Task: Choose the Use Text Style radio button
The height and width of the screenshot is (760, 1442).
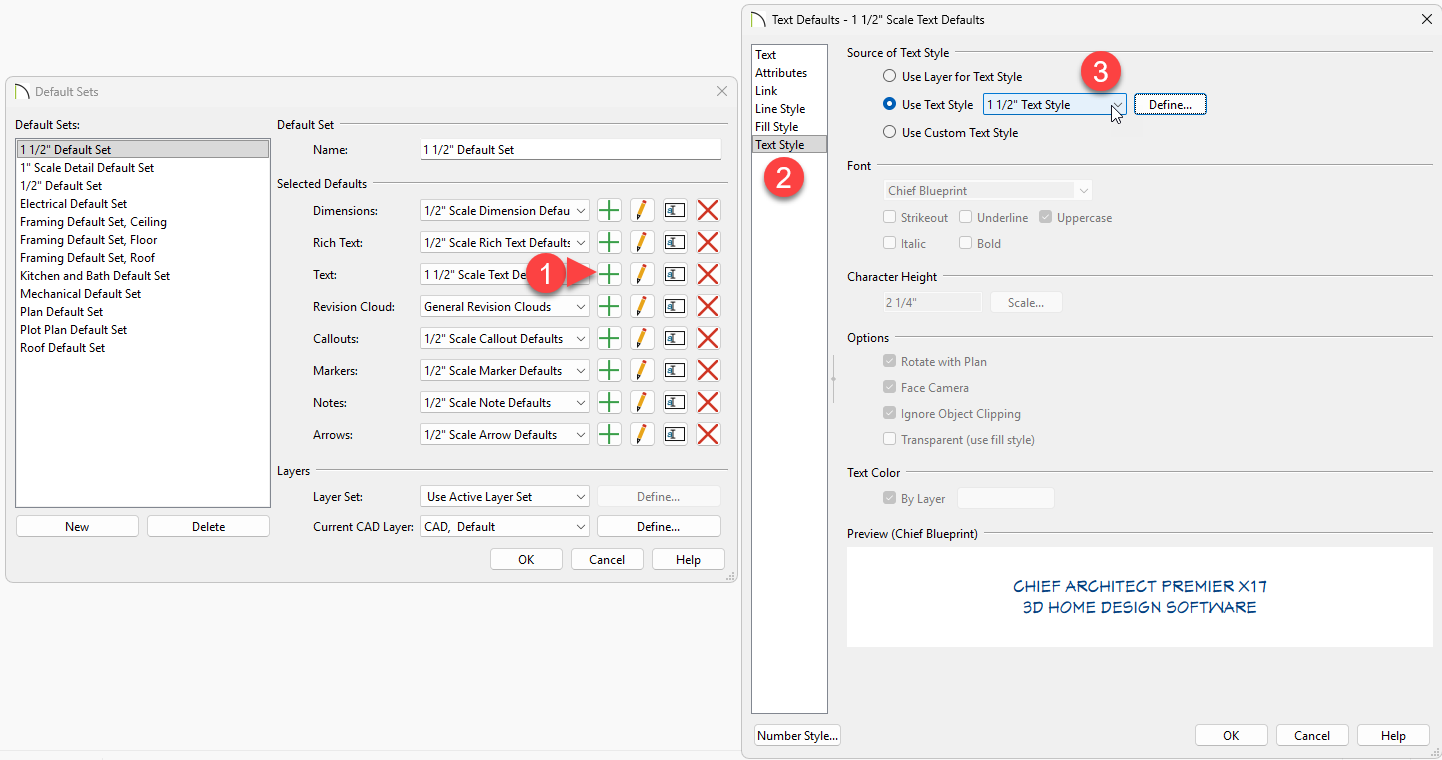Action: (889, 105)
